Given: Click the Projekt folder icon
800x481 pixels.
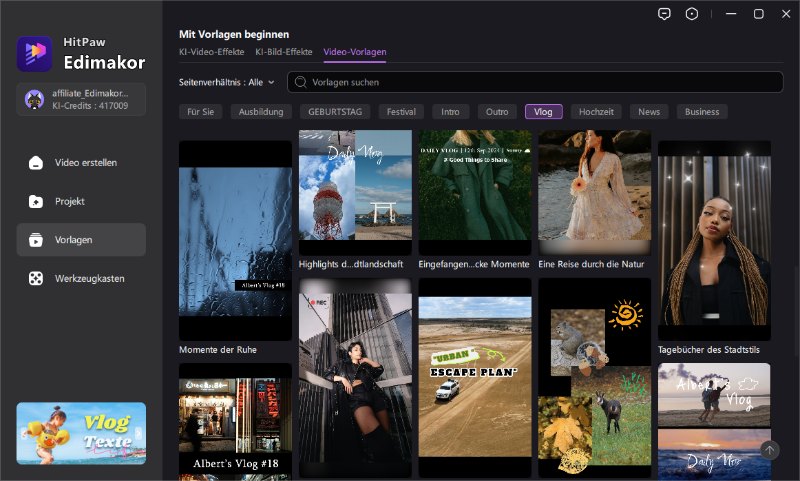Looking at the screenshot, I should (x=36, y=201).
